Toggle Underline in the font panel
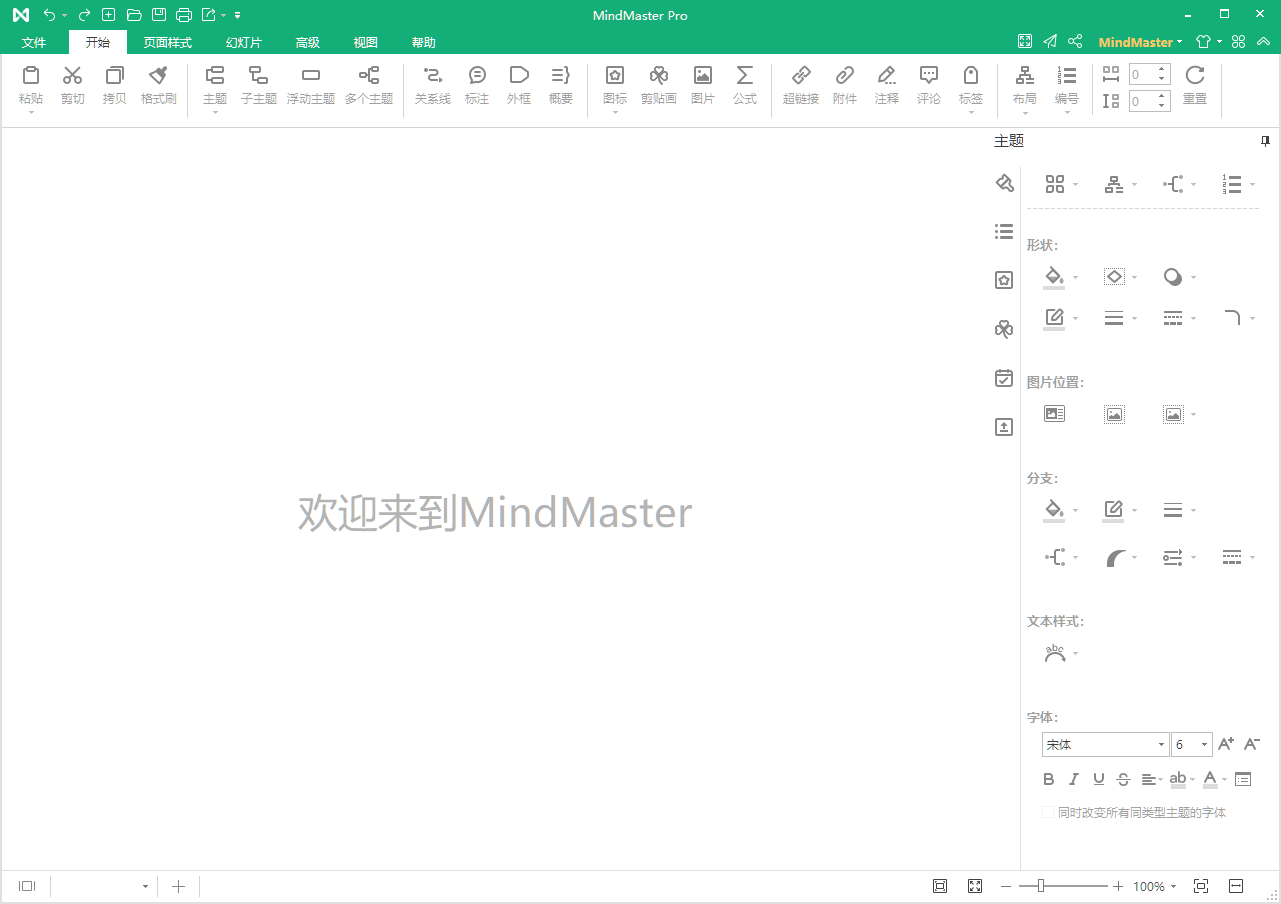This screenshot has height=904, width=1281. click(x=1099, y=779)
